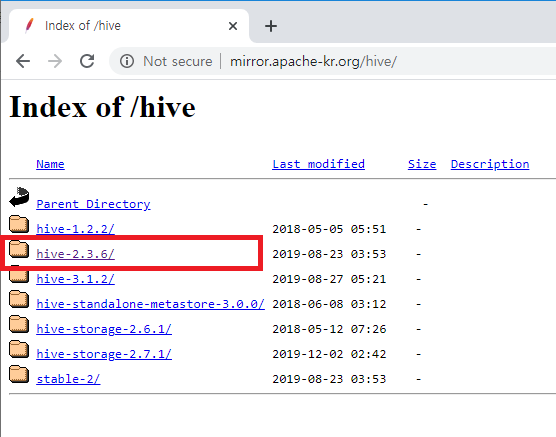556x437 pixels.
Task: Sort by Size column header
Action: (422, 164)
